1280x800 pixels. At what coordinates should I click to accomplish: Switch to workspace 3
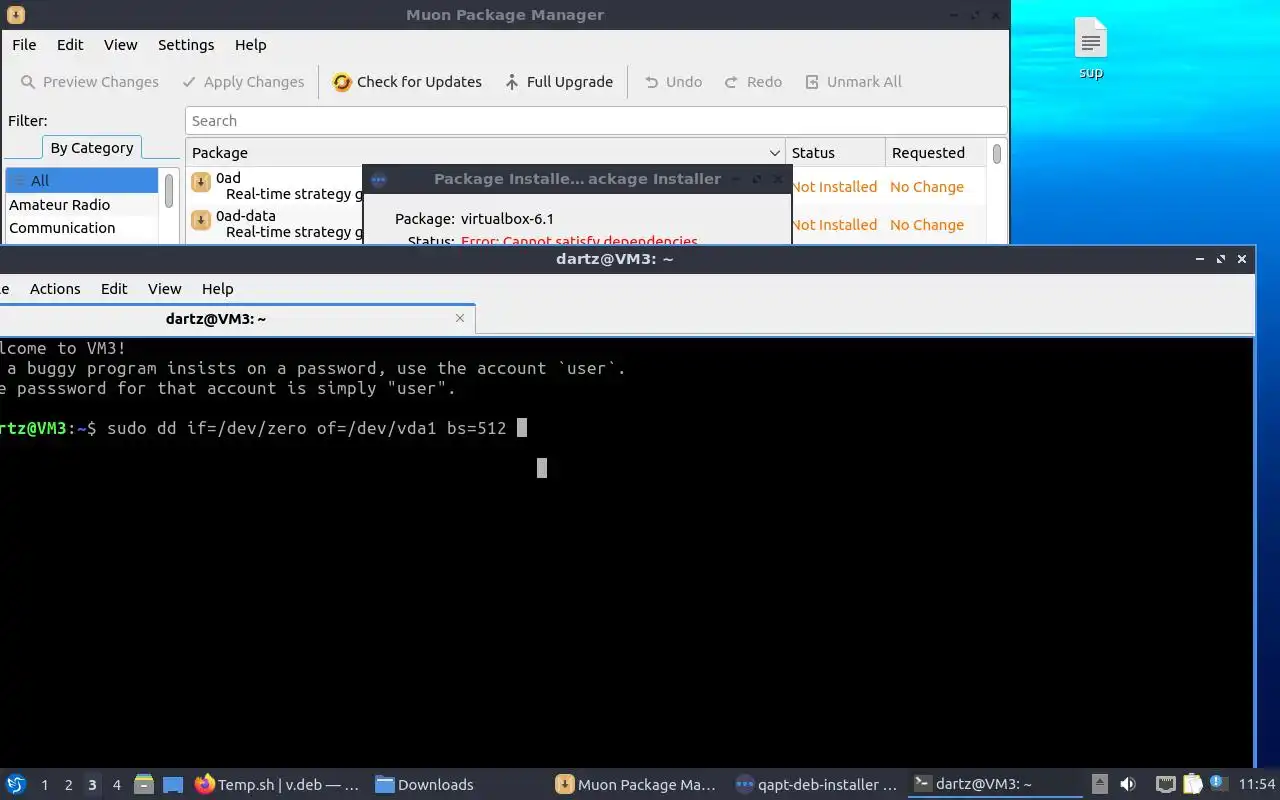click(92, 785)
